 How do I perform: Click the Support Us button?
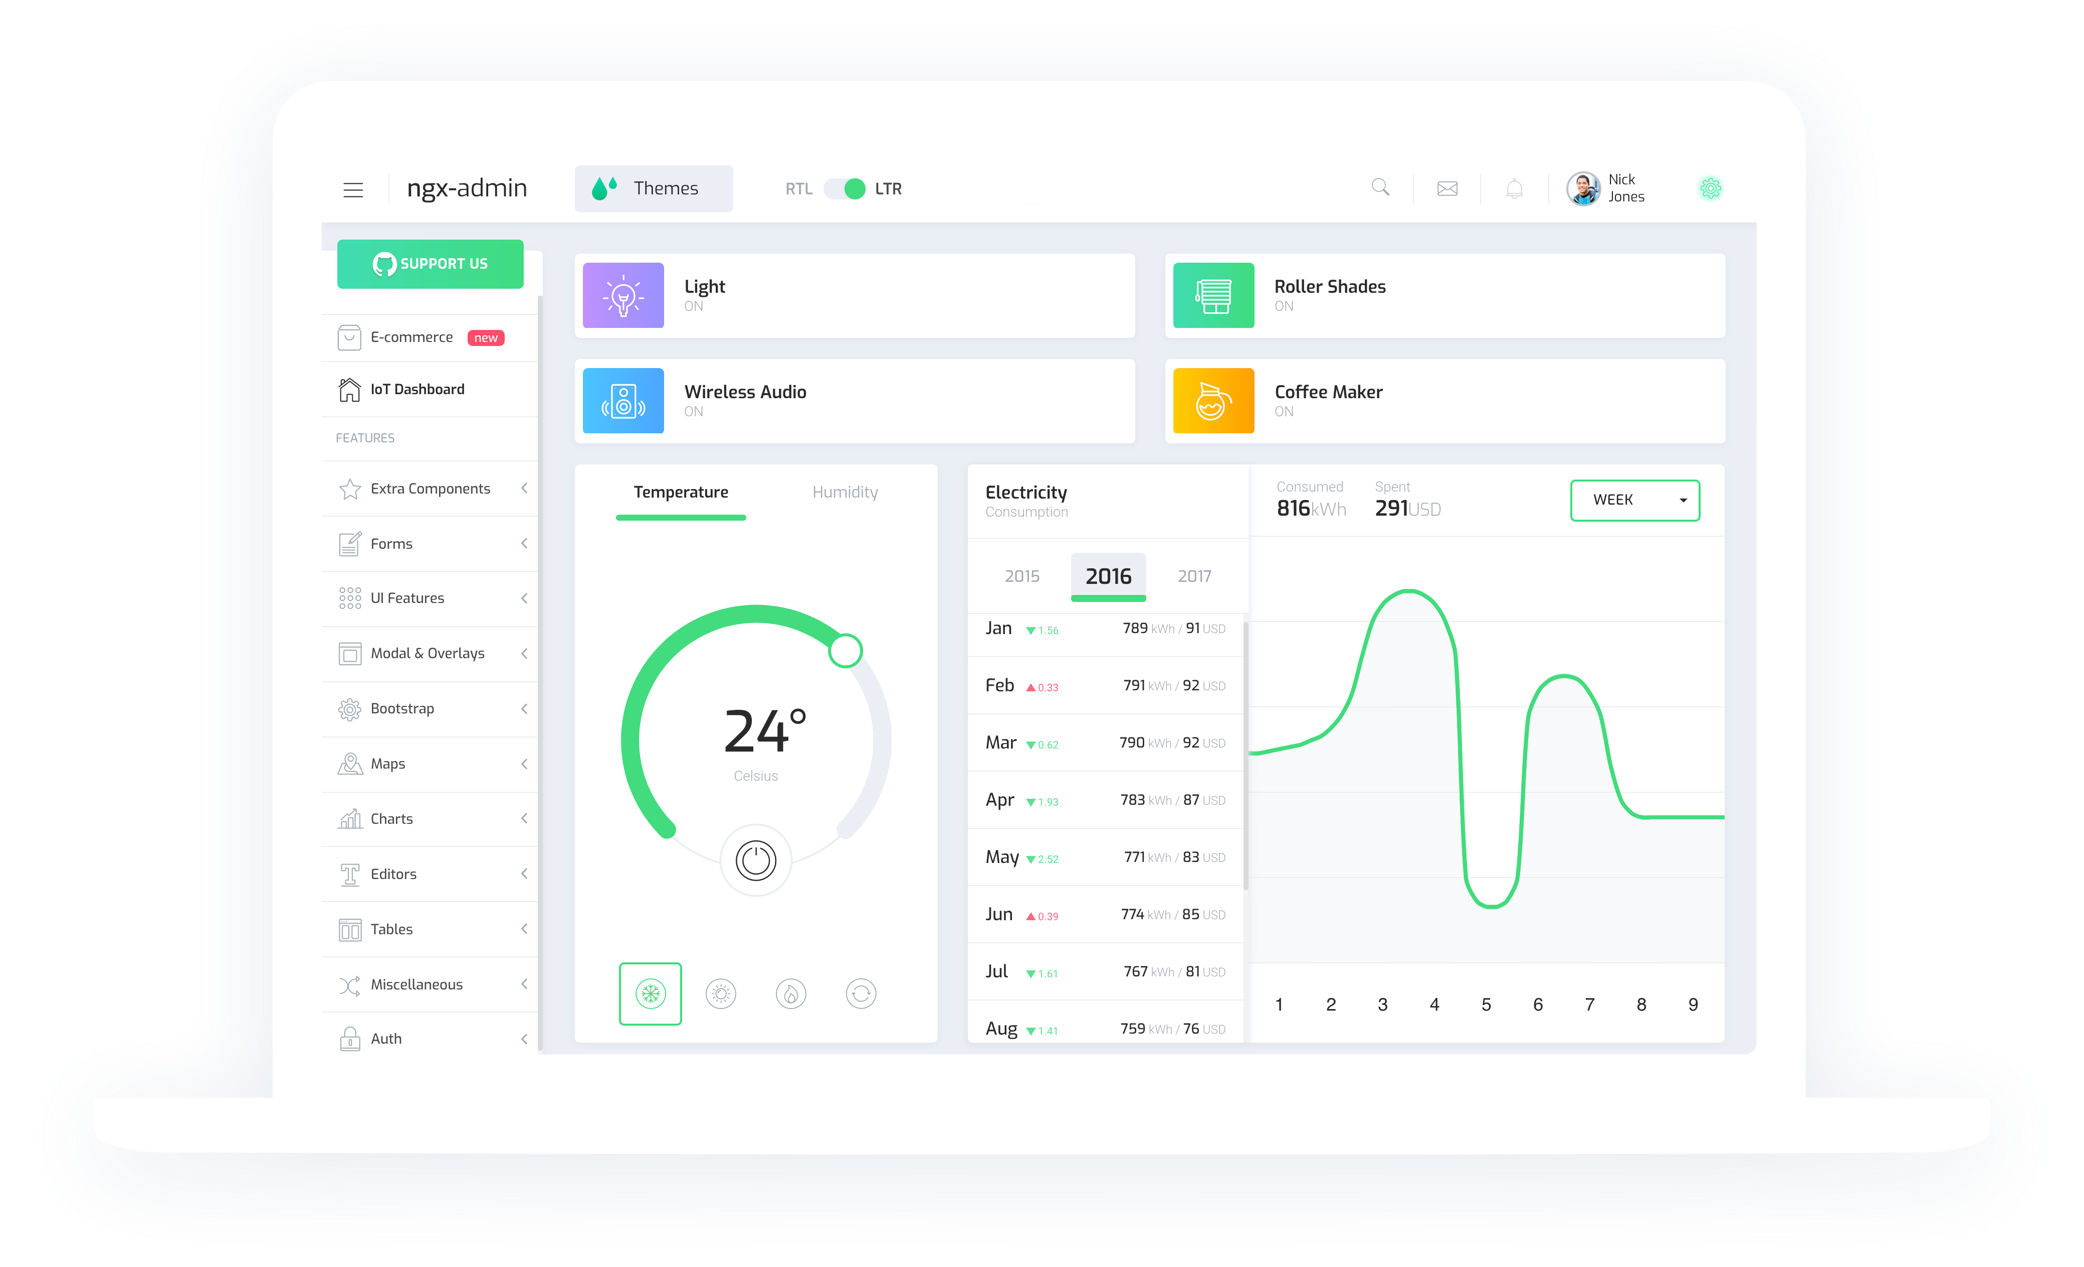[x=430, y=264]
